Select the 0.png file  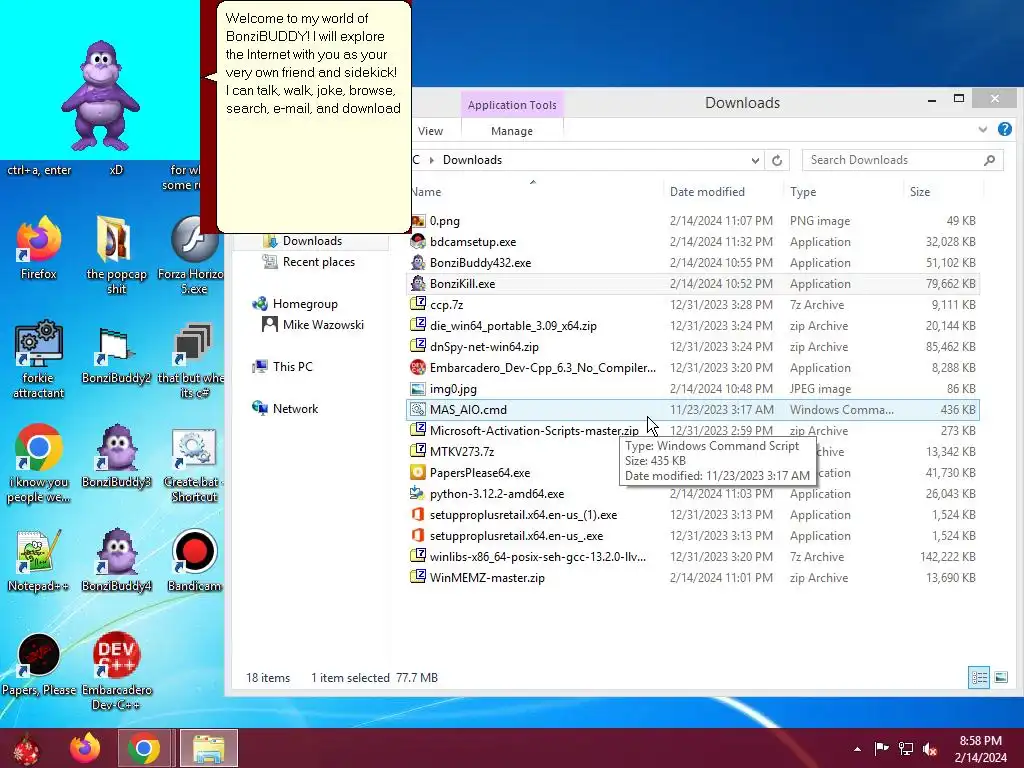pyautogui.click(x=694, y=221)
